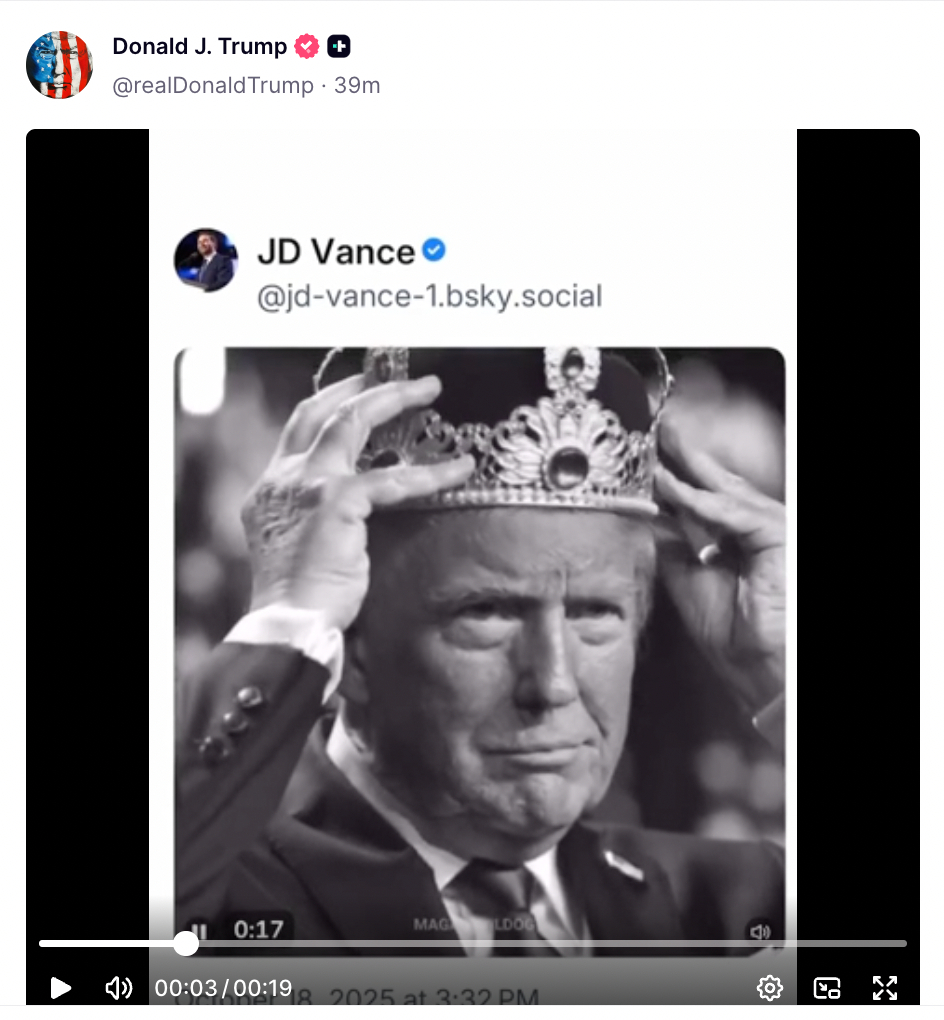Image resolution: width=944 pixels, height=1020 pixels.
Task: Enter fullscreen video mode
Action: [x=884, y=989]
